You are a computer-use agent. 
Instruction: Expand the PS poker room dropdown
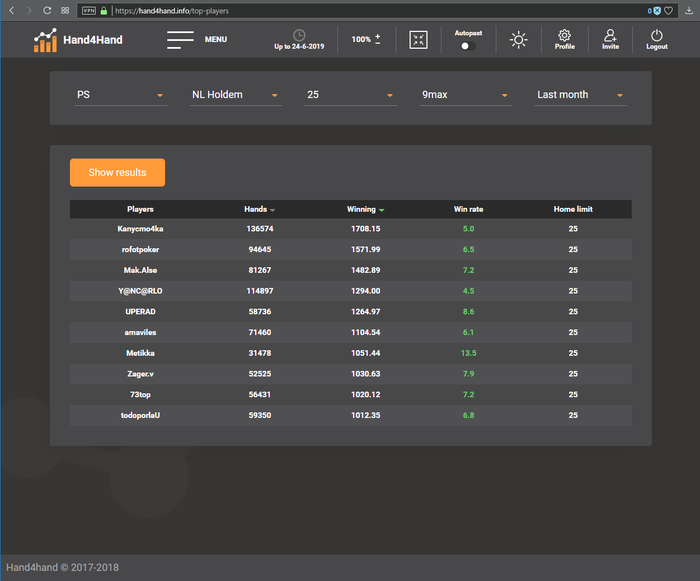[121, 95]
